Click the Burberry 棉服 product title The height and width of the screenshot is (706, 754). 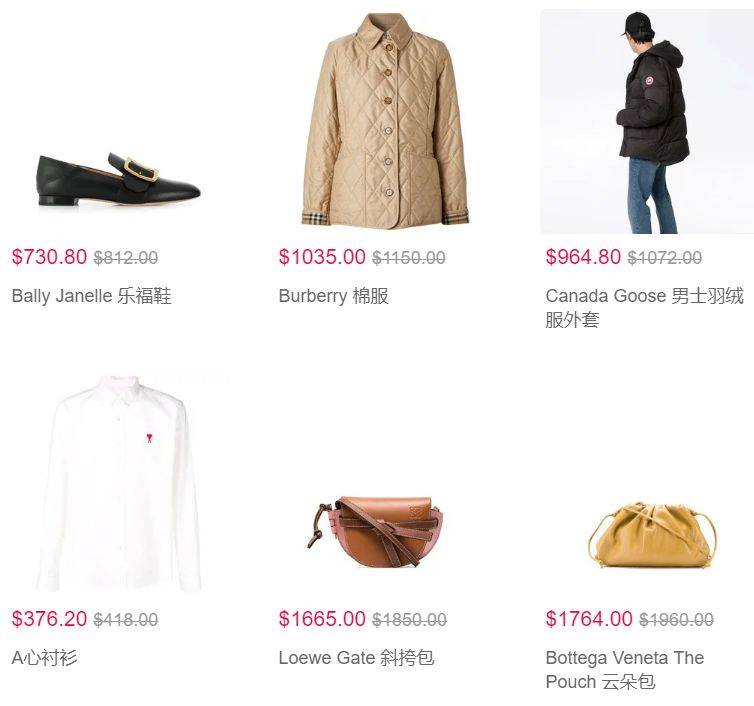point(333,295)
